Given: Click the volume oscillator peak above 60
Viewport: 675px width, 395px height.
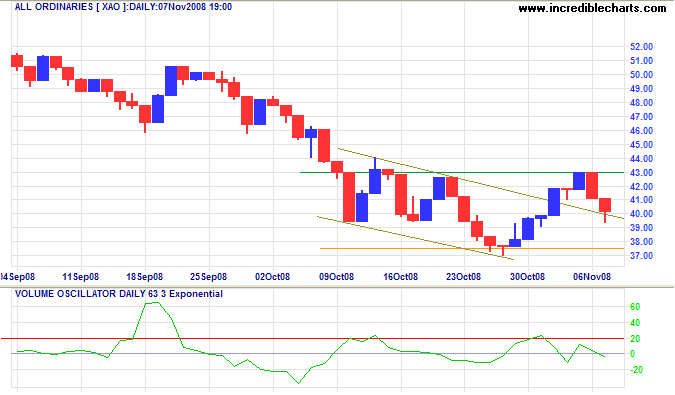Looking at the screenshot, I should [152, 303].
